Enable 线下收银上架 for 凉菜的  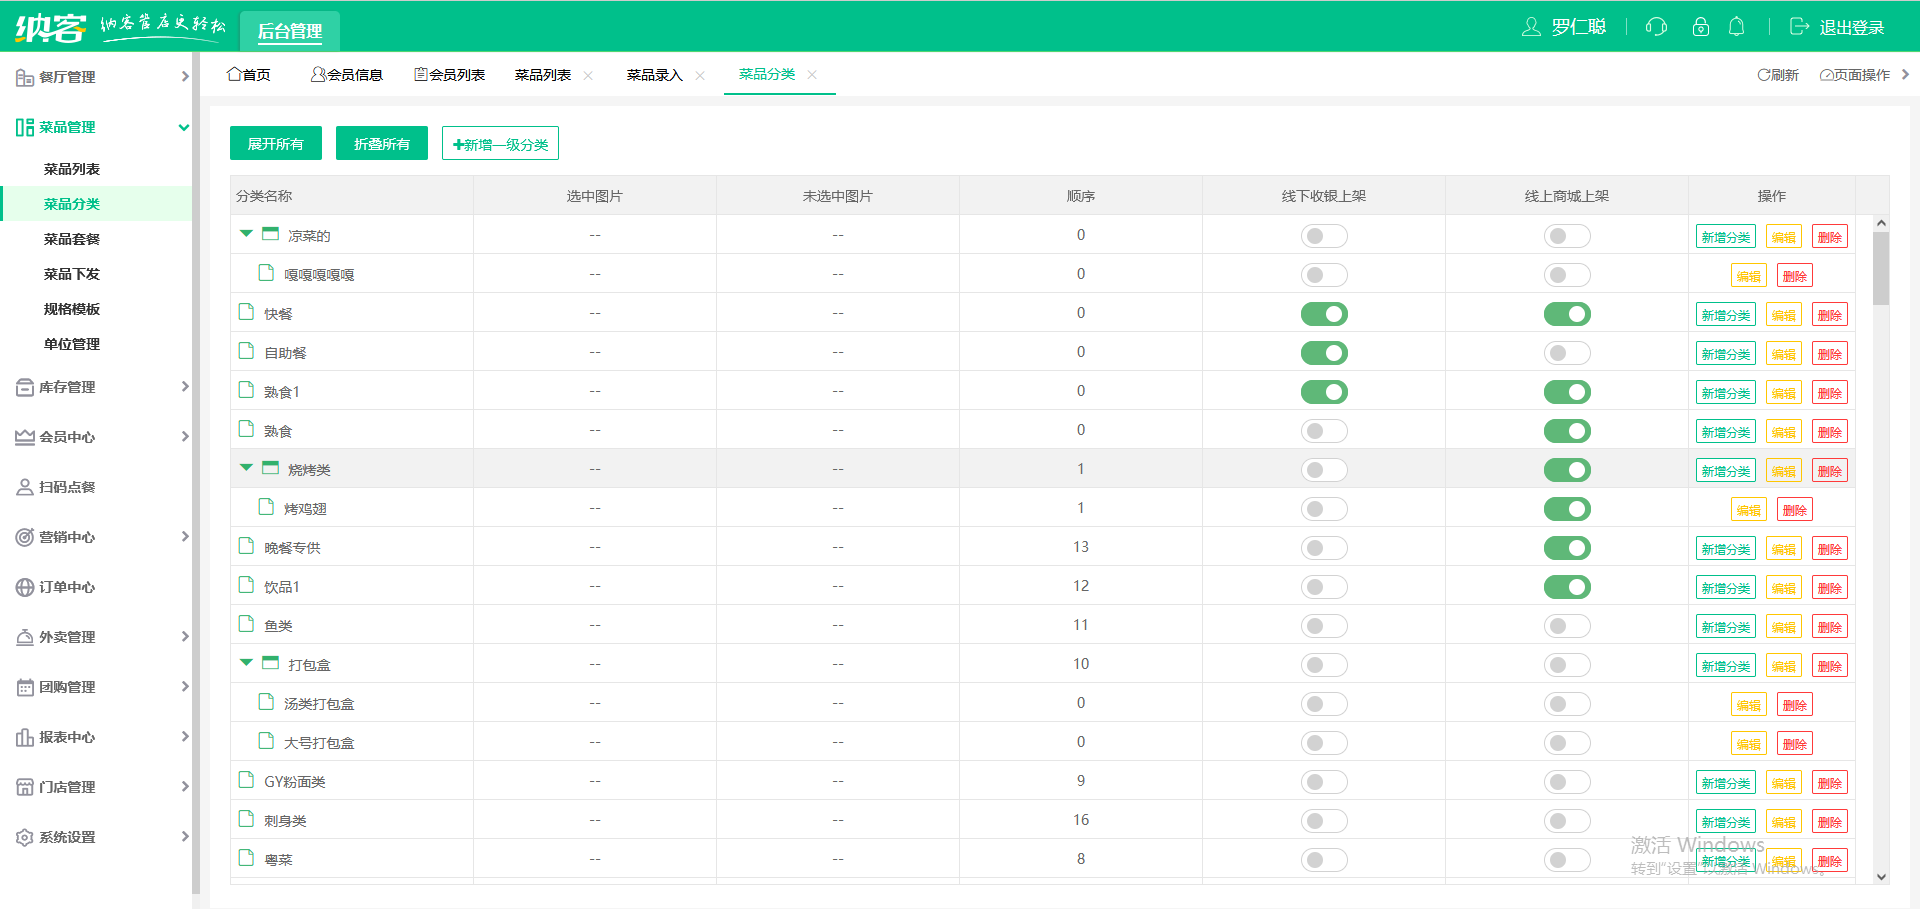coord(1324,236)
